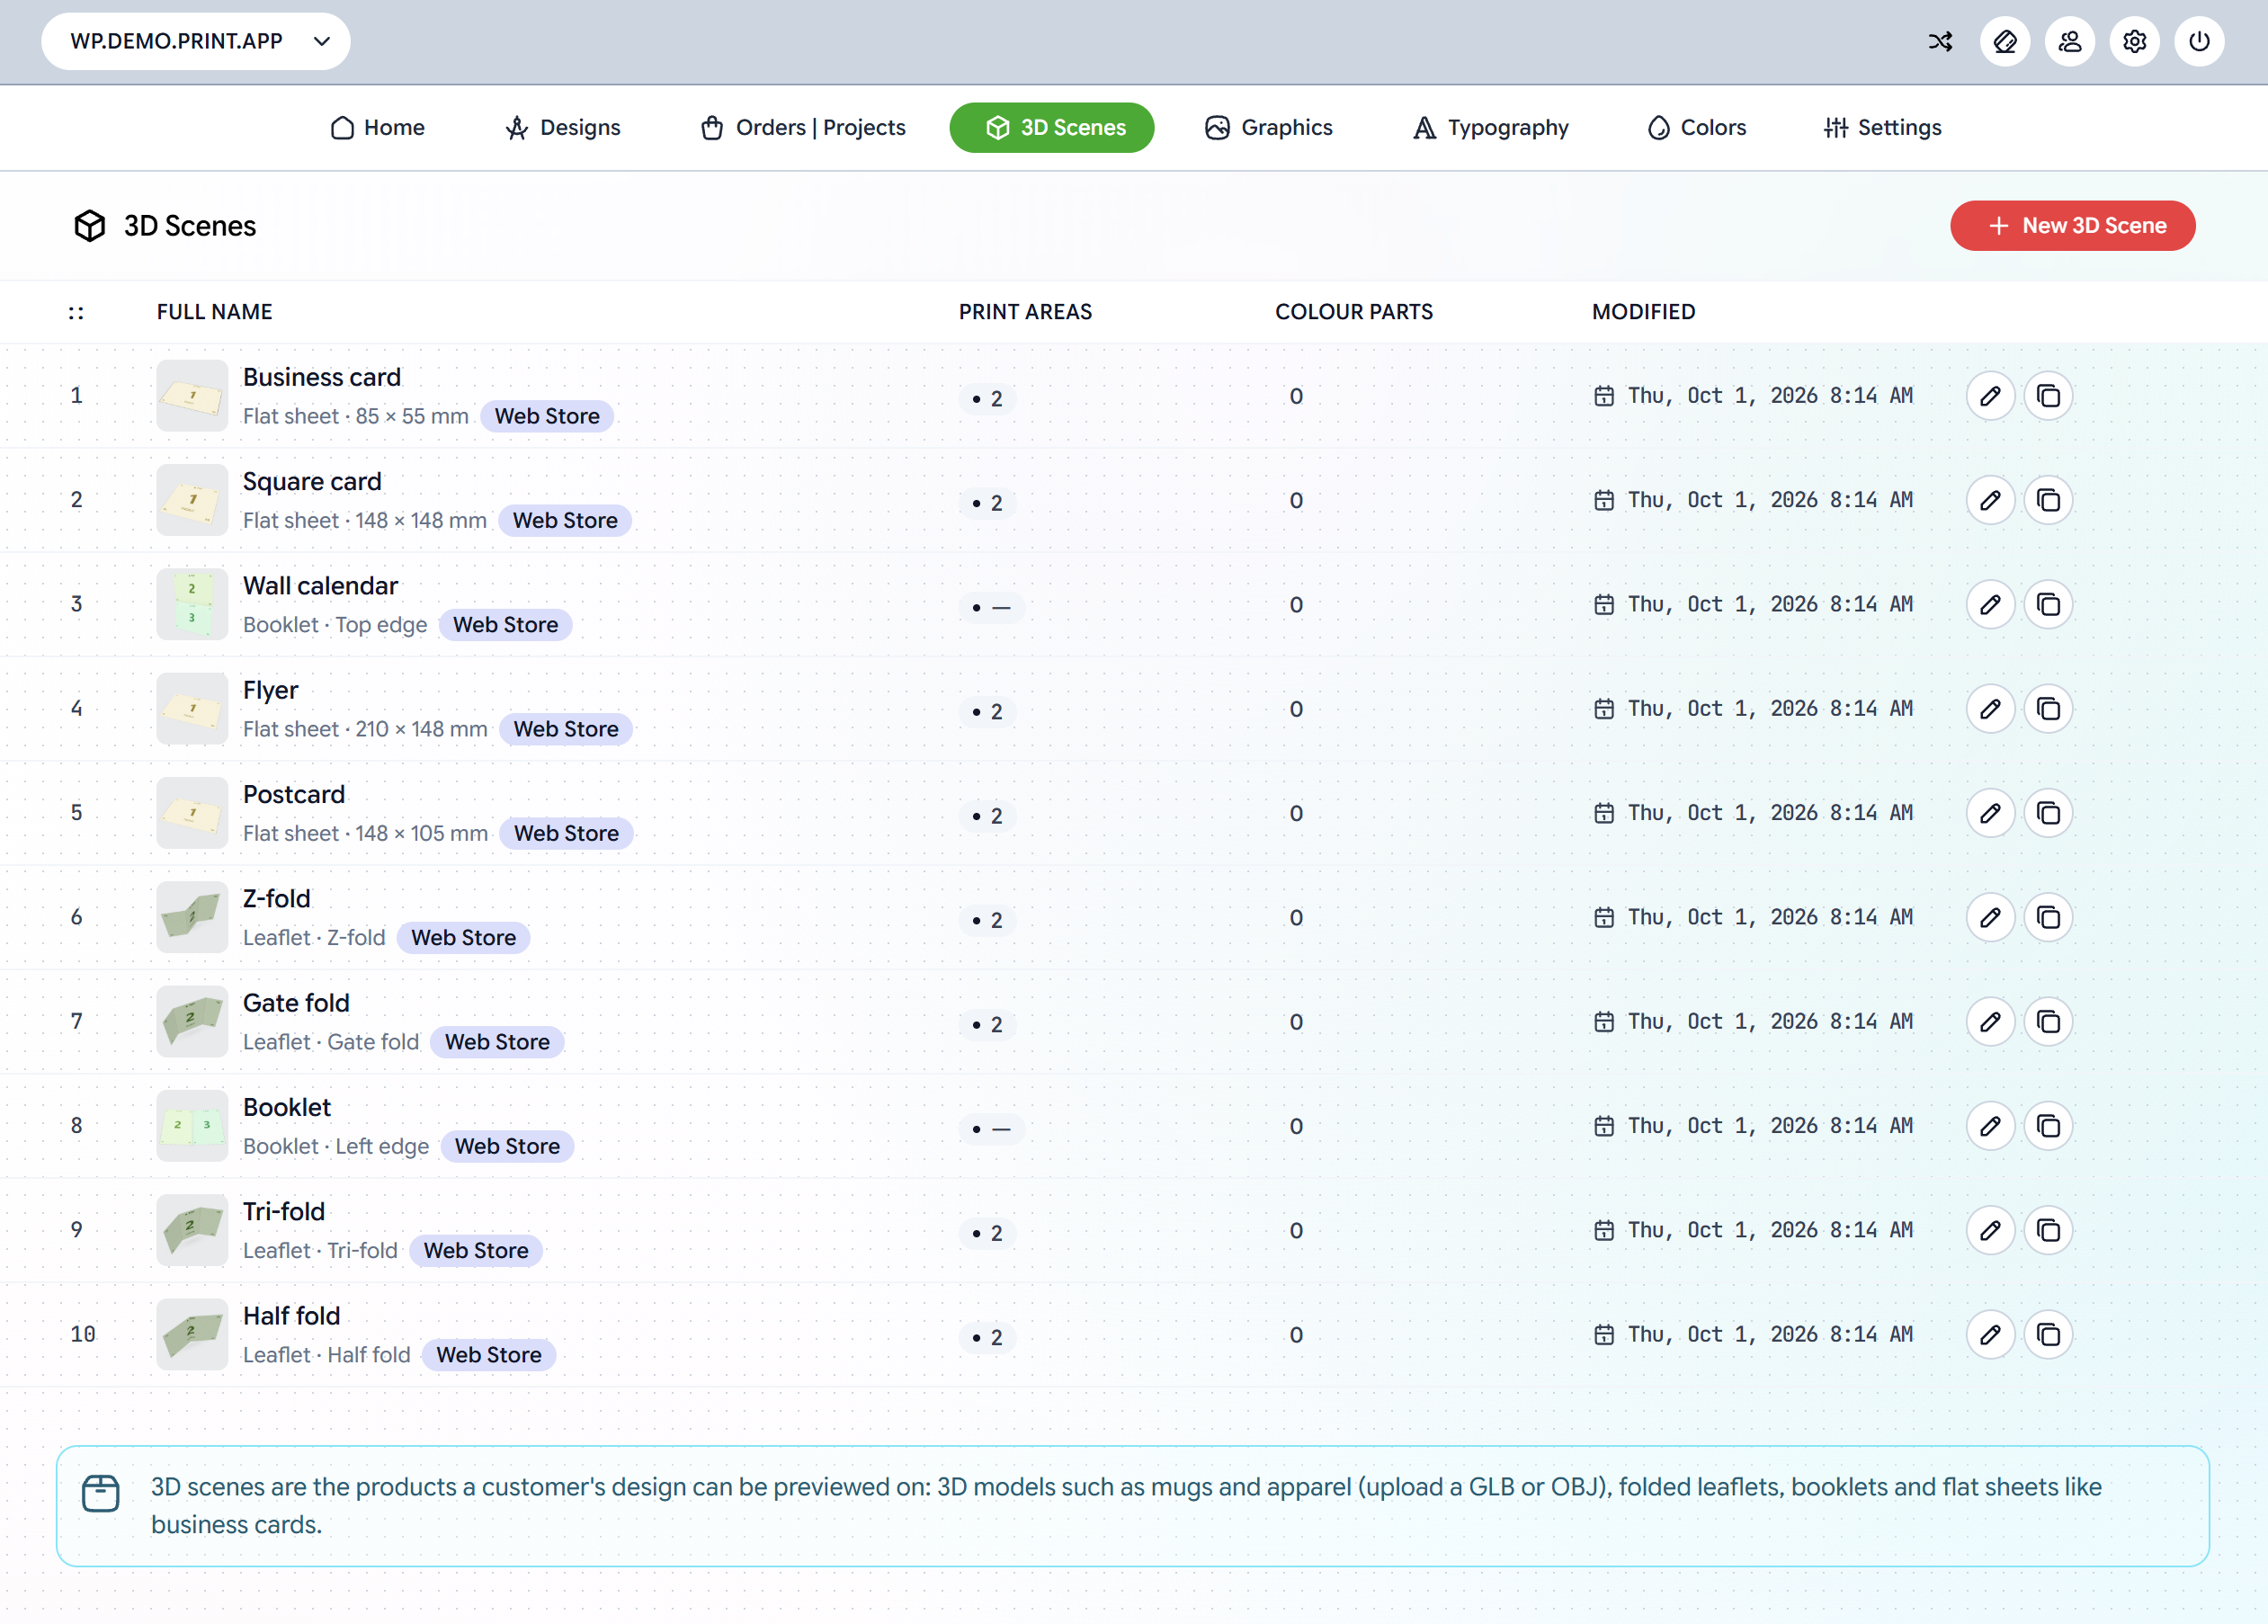This screenshot has width=2268, height=1624.
Task: Duplicate the Gate fold scene
Action: click(2048, 1022)
